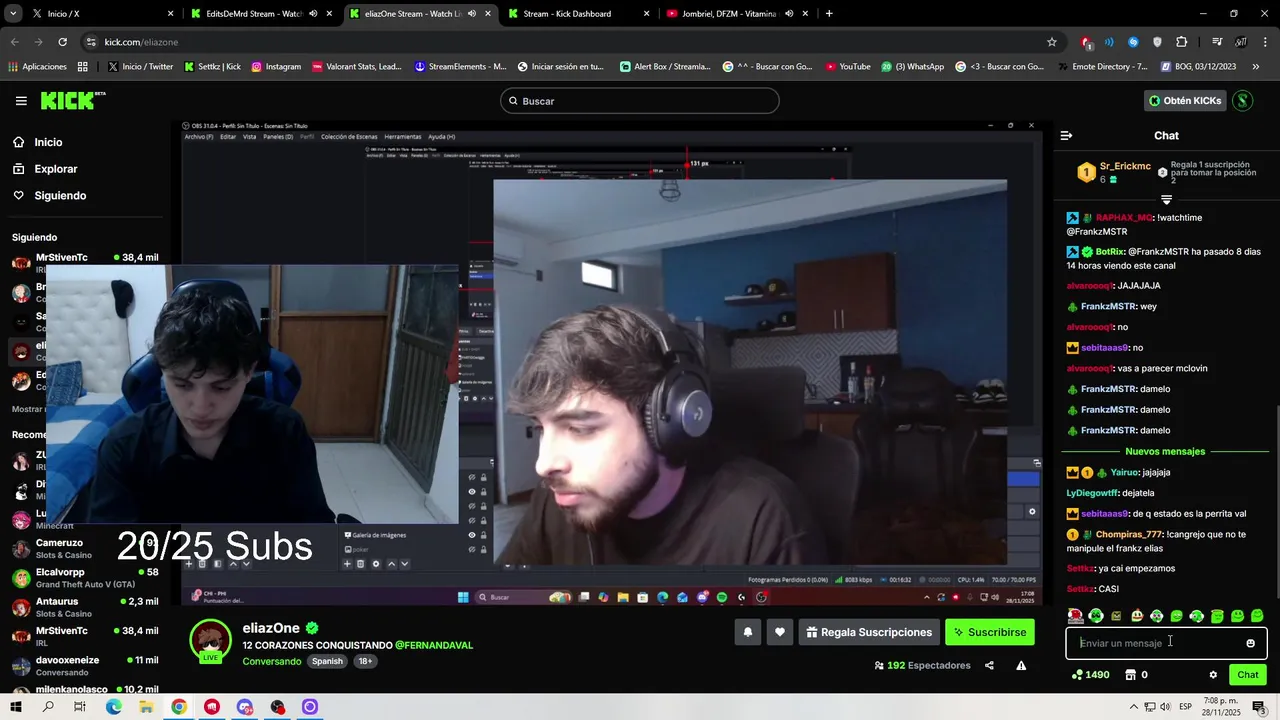Open the channel points 1490 balance
The image size is (1280, 720).
click(1090, 675)
